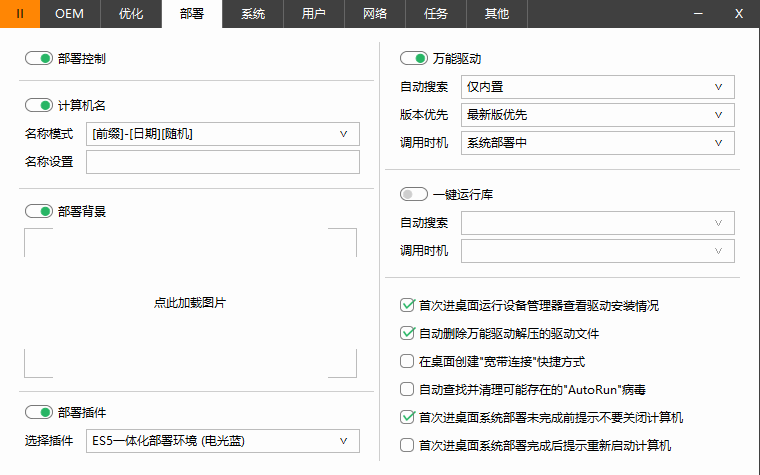Viewport: 760px width, 475px height.
Task: Switch to the OEM tab
Action: 69,14
